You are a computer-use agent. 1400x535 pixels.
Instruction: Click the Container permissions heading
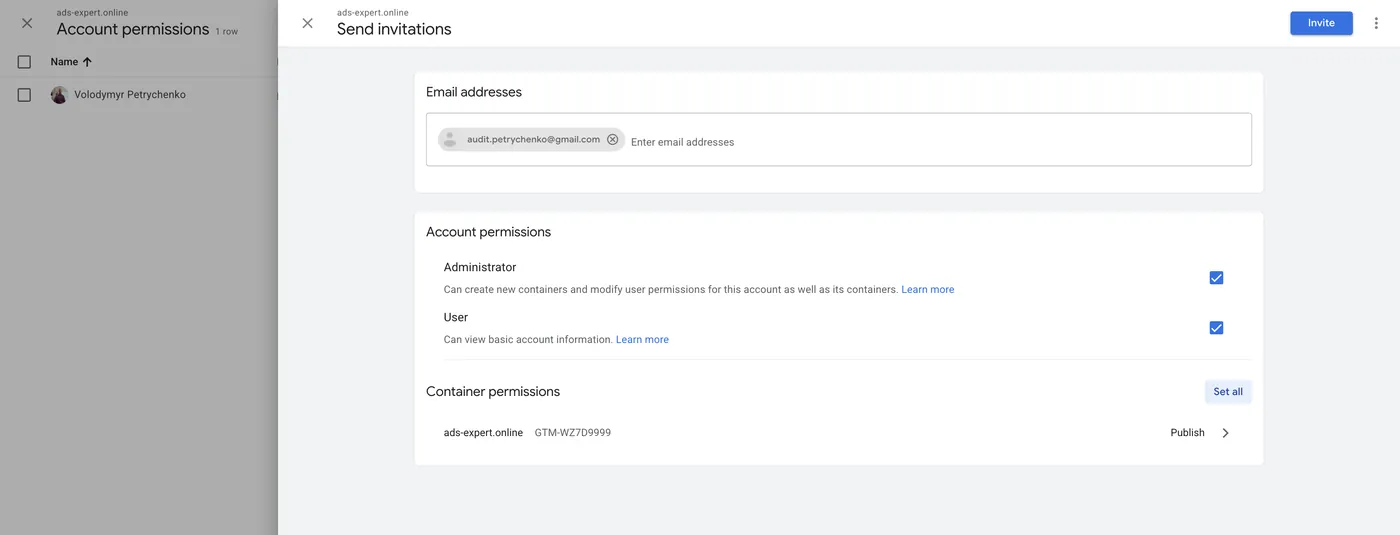click(493, 392)
